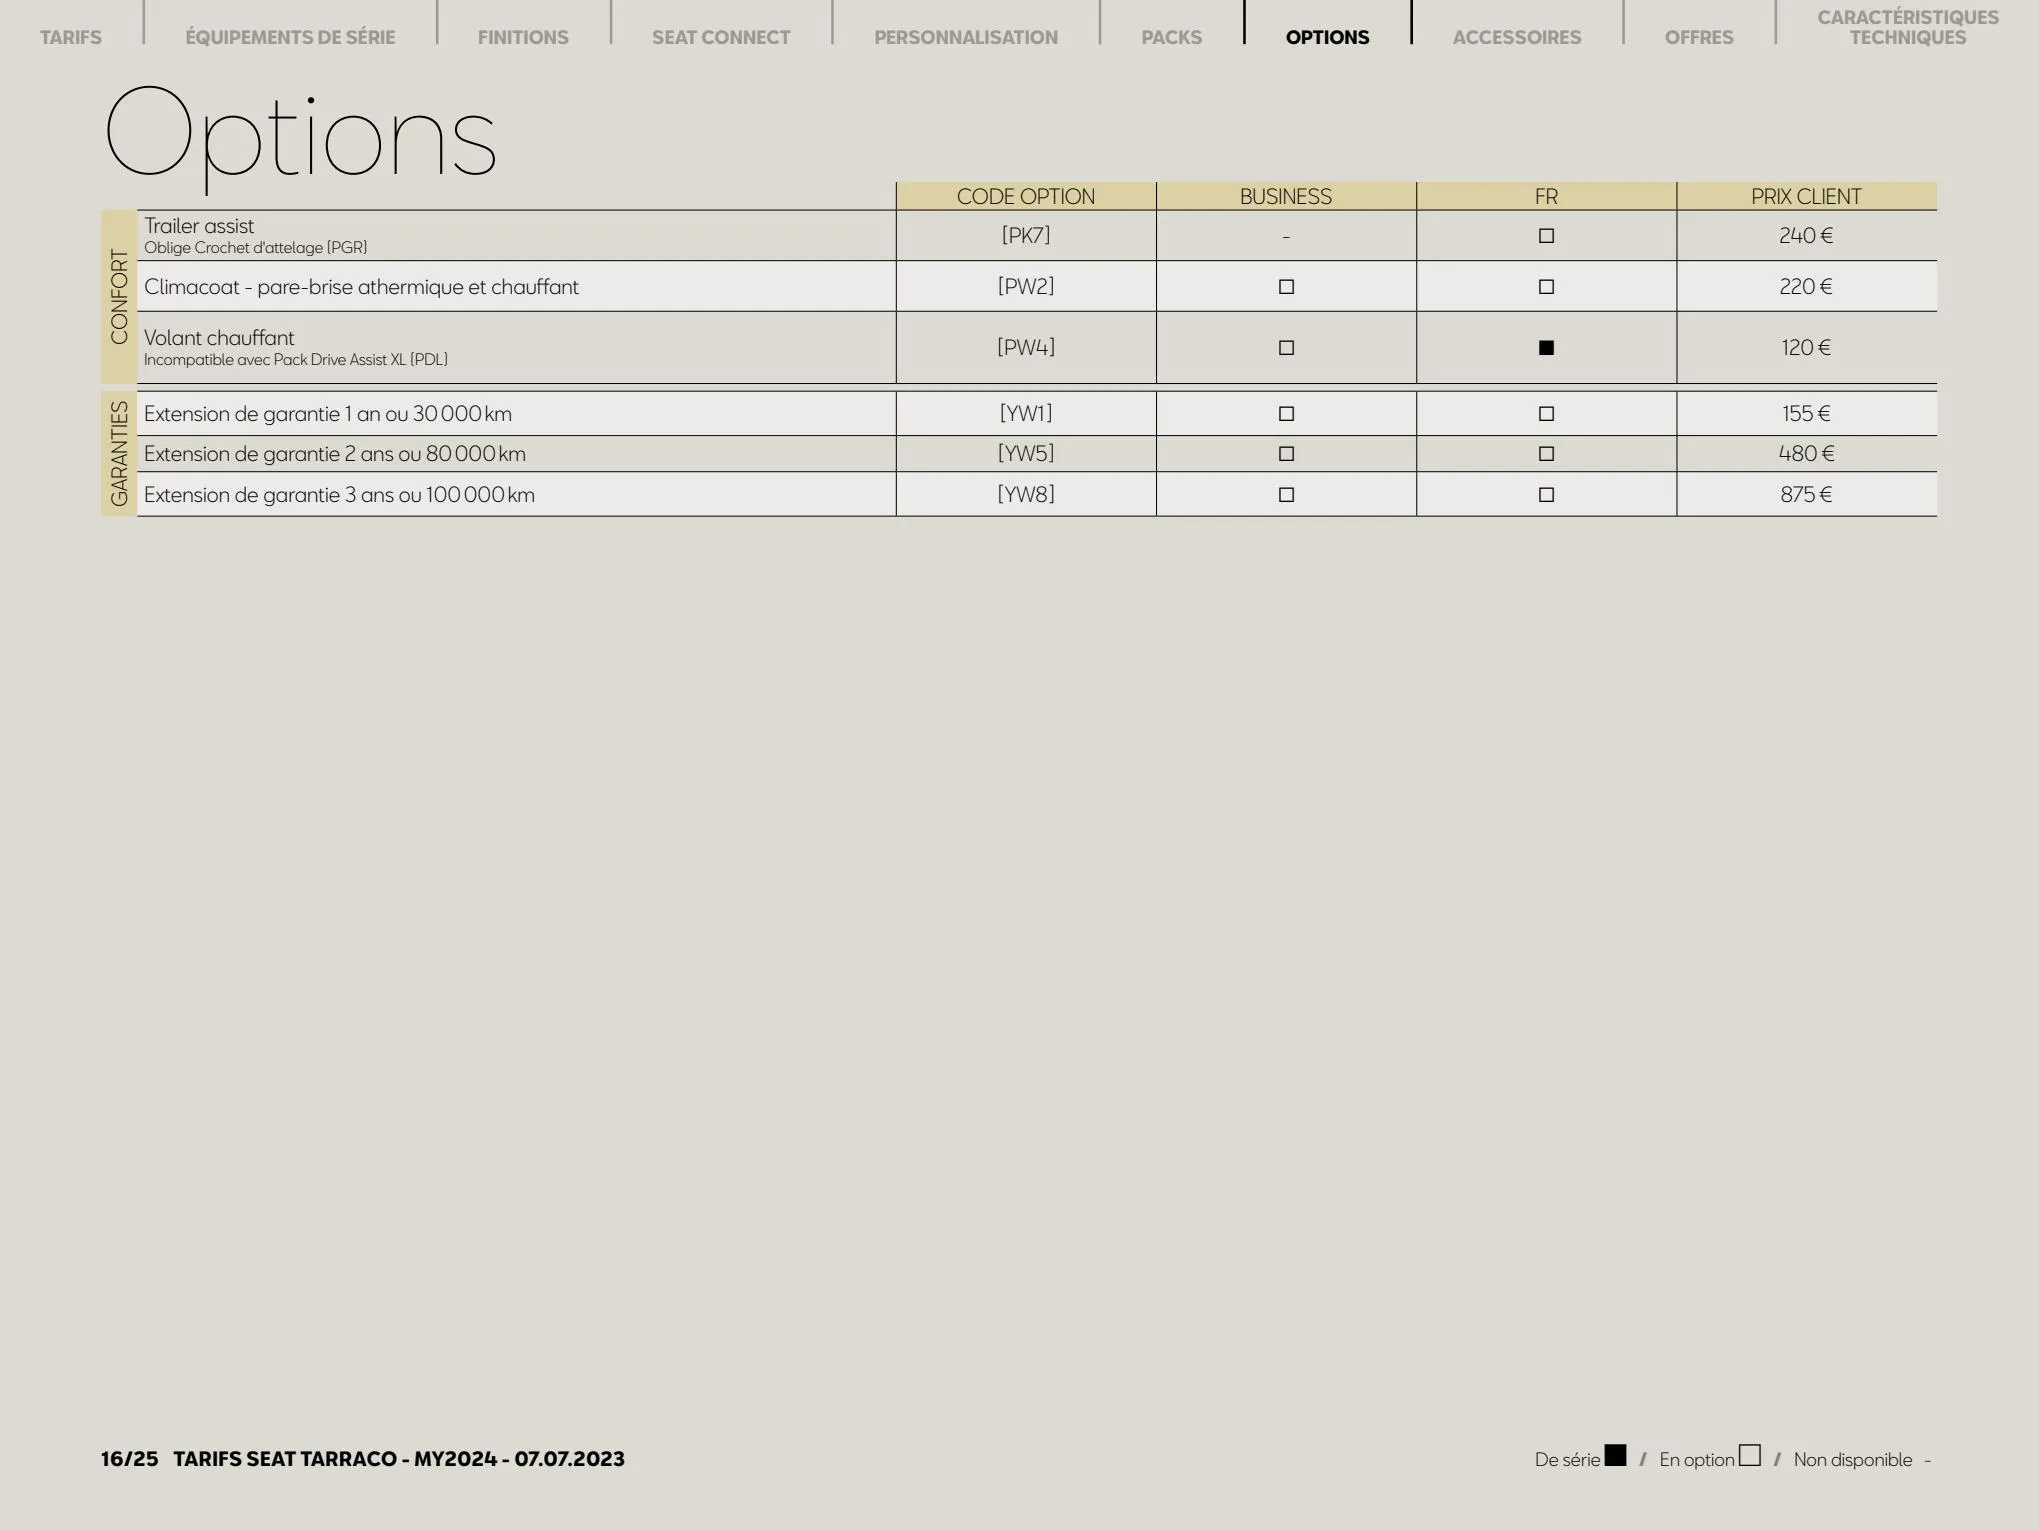Click the 240 € price
This screenshot has height=1530, width=2039.
[1806, 236]
